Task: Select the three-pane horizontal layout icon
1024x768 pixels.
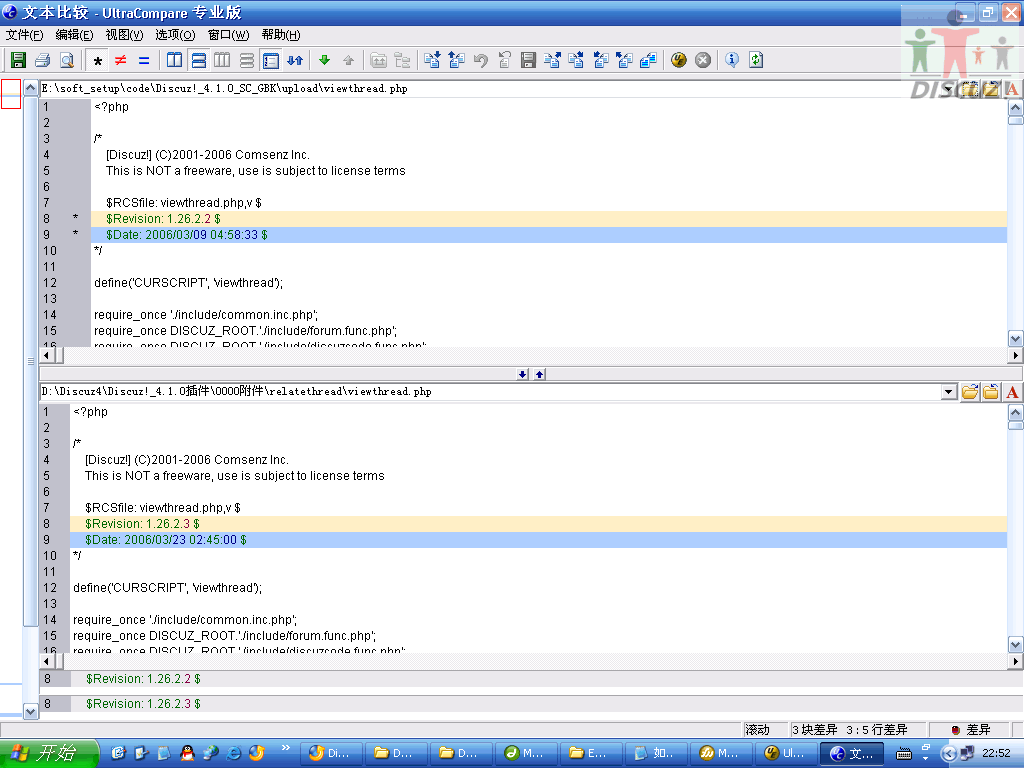Action: pos(246,61)
